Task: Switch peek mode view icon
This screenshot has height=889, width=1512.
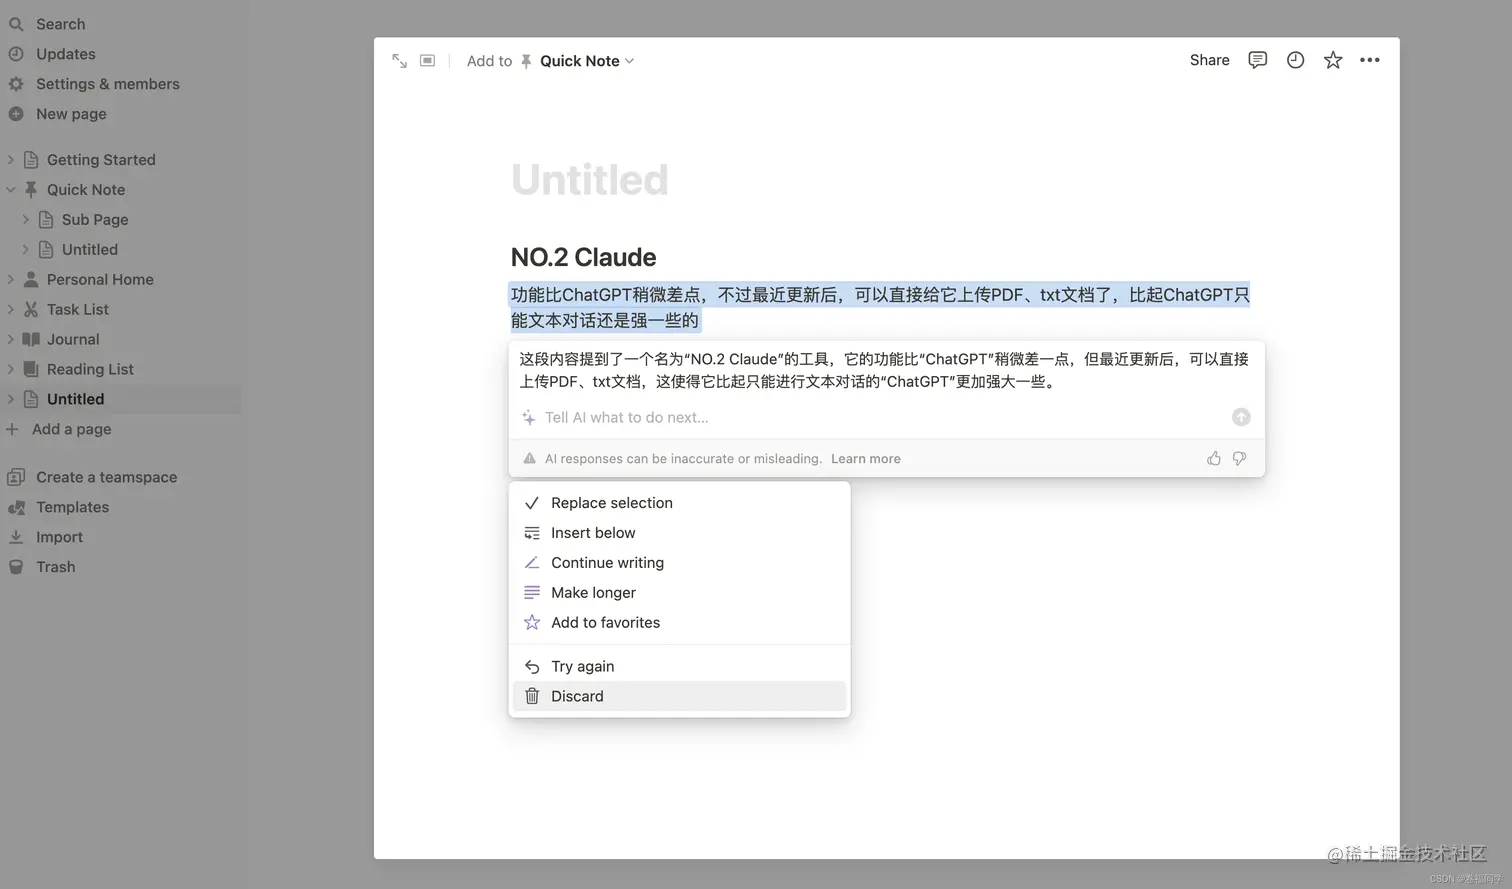Action: click(428, 61)
